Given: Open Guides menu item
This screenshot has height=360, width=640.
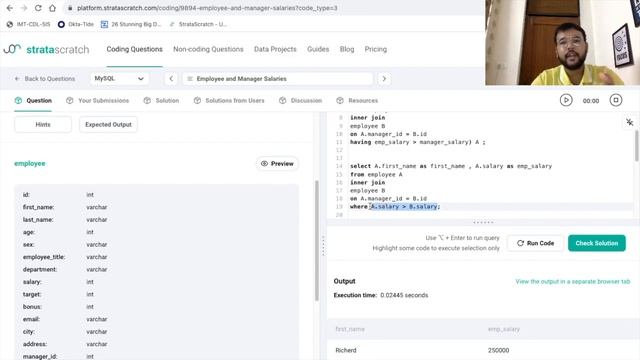Looking at the screenshot, I should (x=318, y=49).
